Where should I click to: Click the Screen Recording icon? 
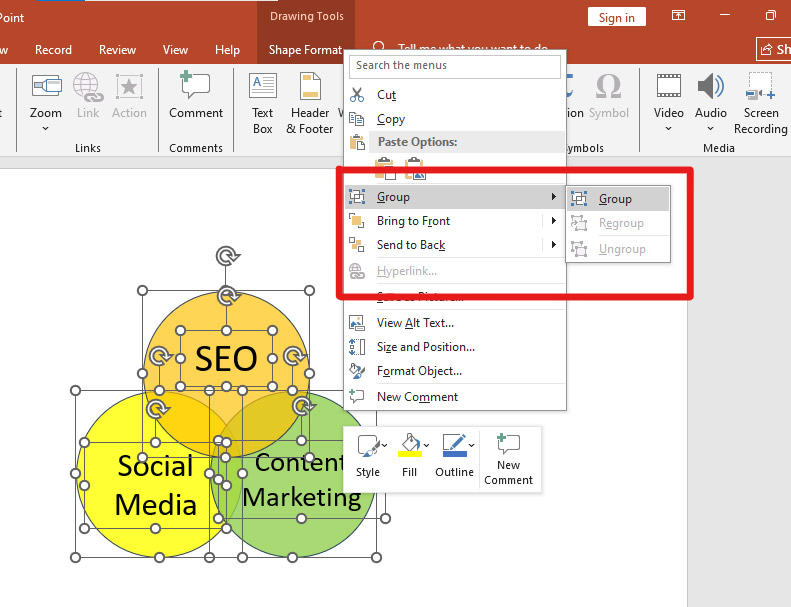[760, 100]
